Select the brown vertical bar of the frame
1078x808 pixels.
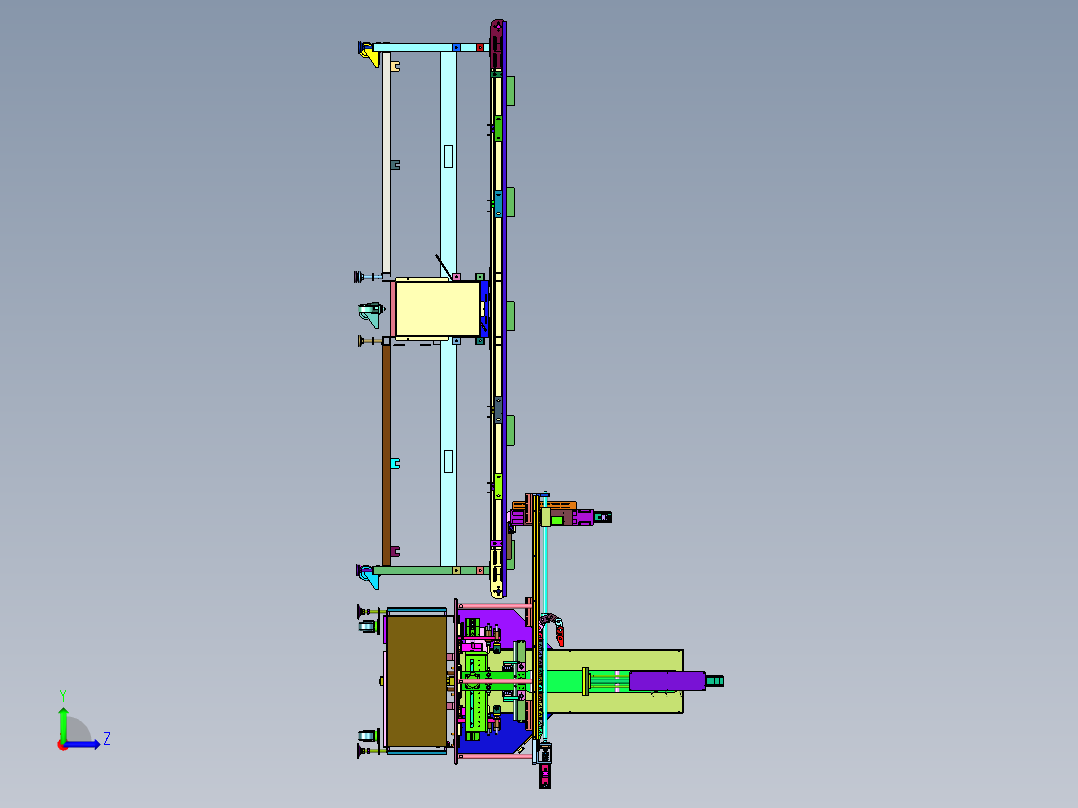(386, 455)
